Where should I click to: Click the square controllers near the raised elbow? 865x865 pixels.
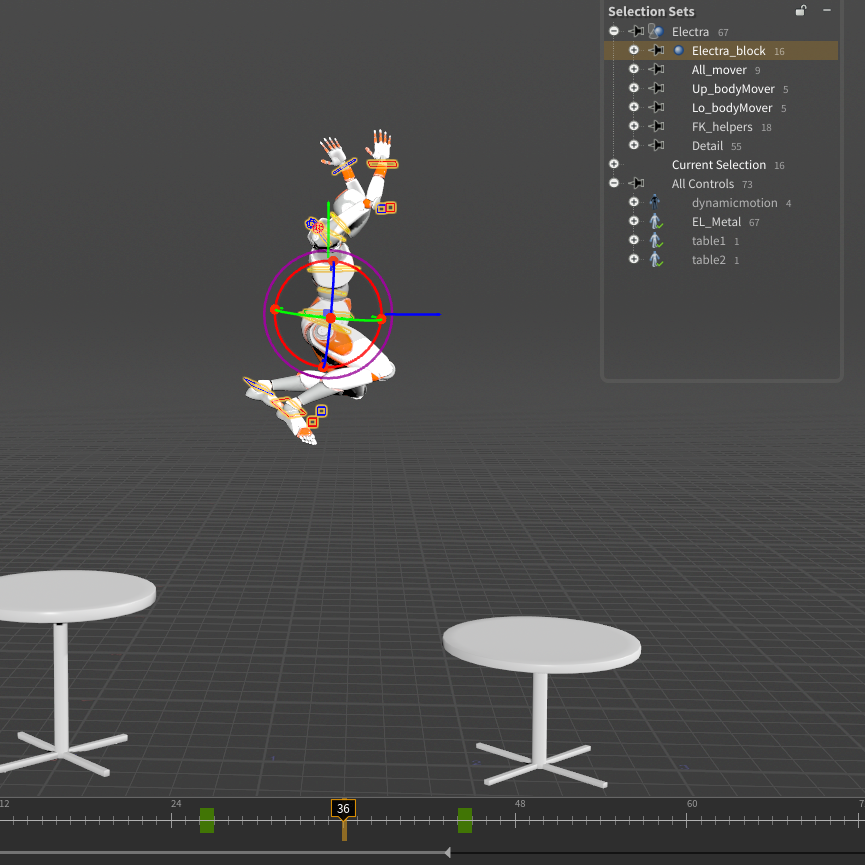(386, 208)
